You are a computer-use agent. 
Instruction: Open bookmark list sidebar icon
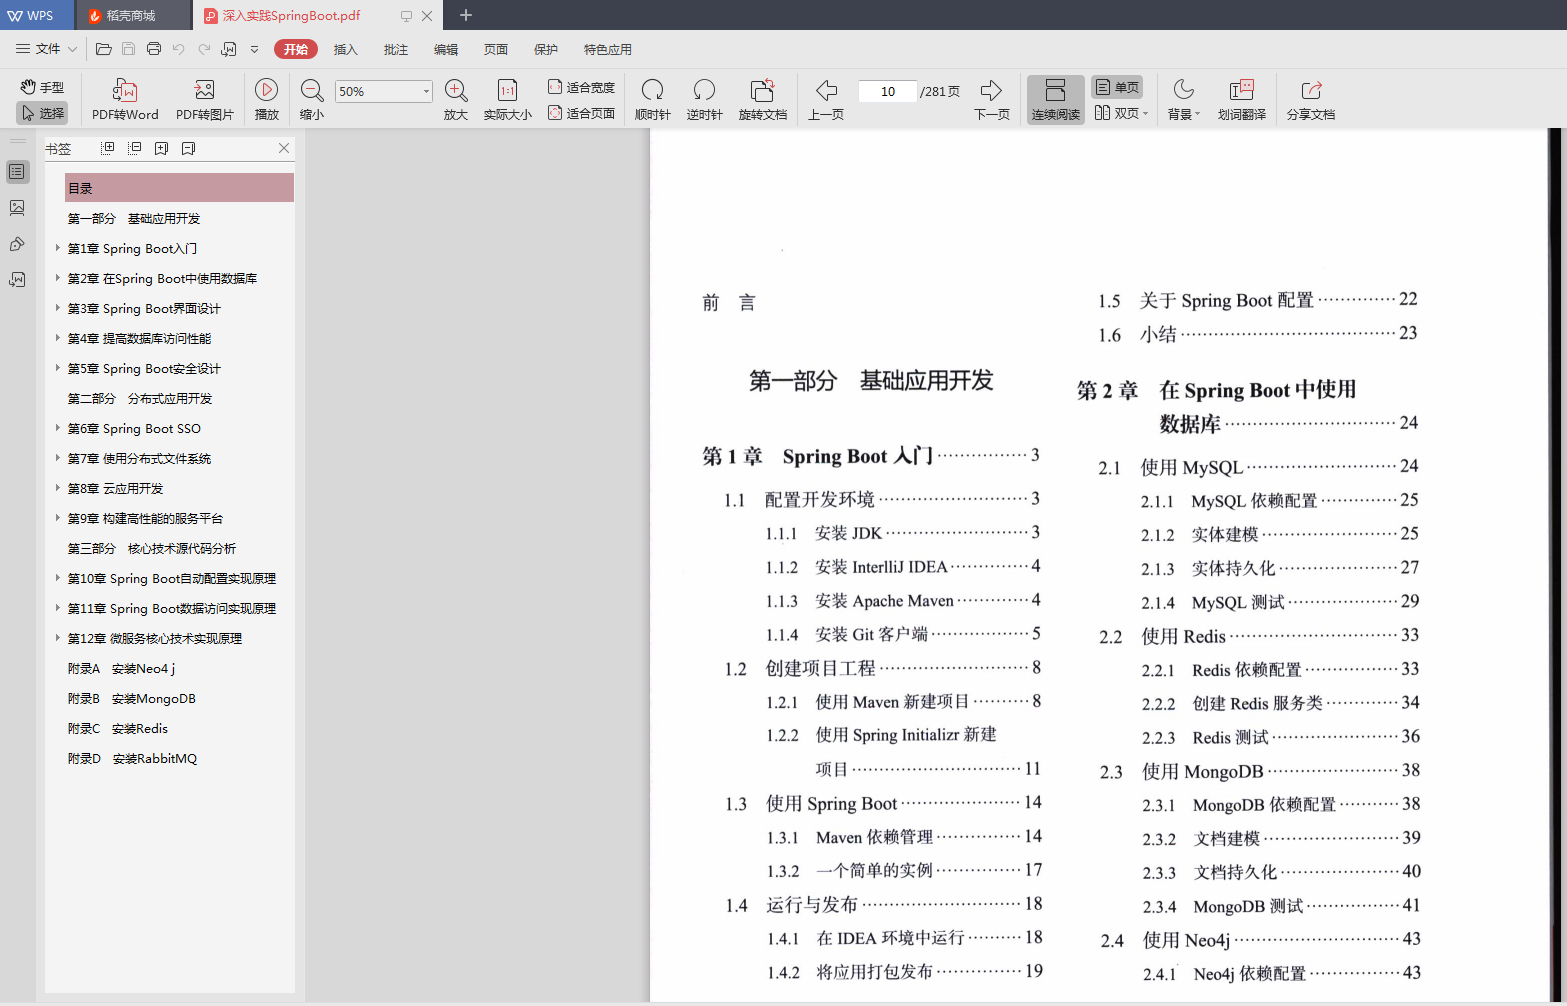pos(17,172)
